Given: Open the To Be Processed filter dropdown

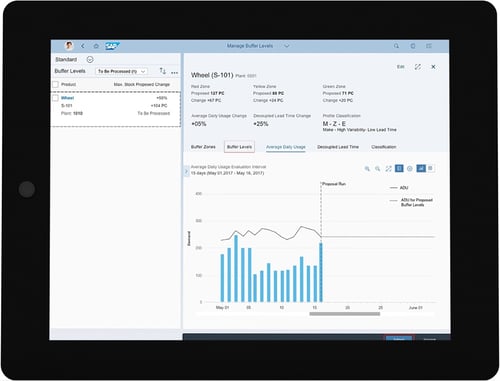Looking at the screenshot, I should [x=121, y=71].
